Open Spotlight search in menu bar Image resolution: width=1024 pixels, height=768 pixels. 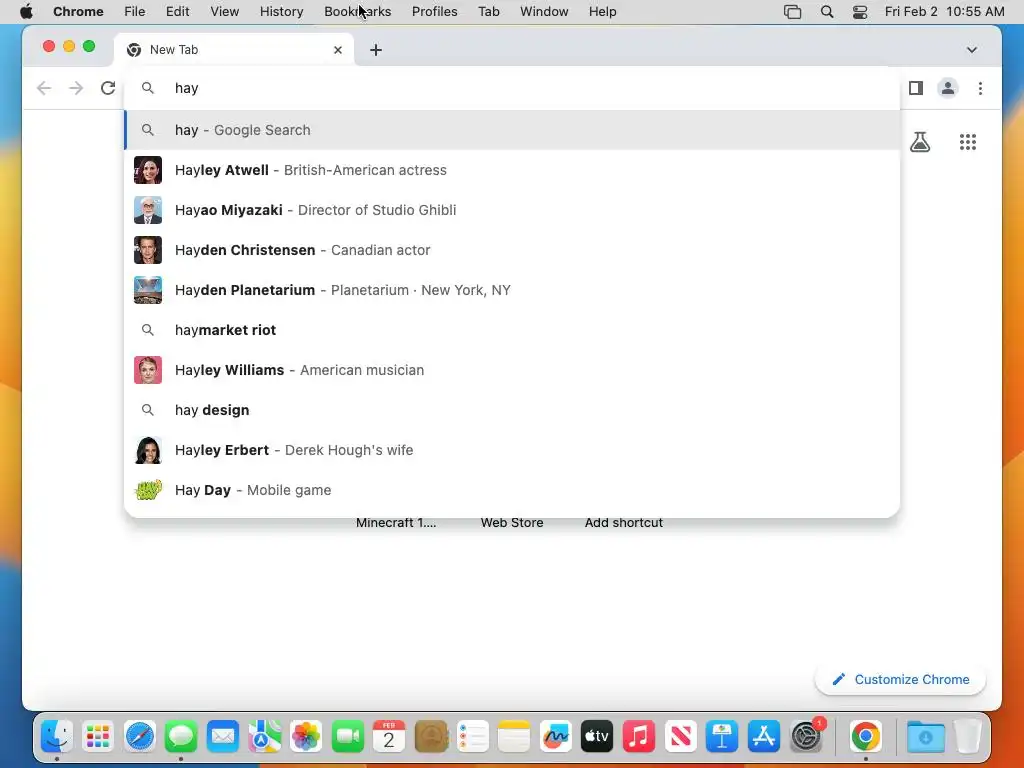coord(827,12)
